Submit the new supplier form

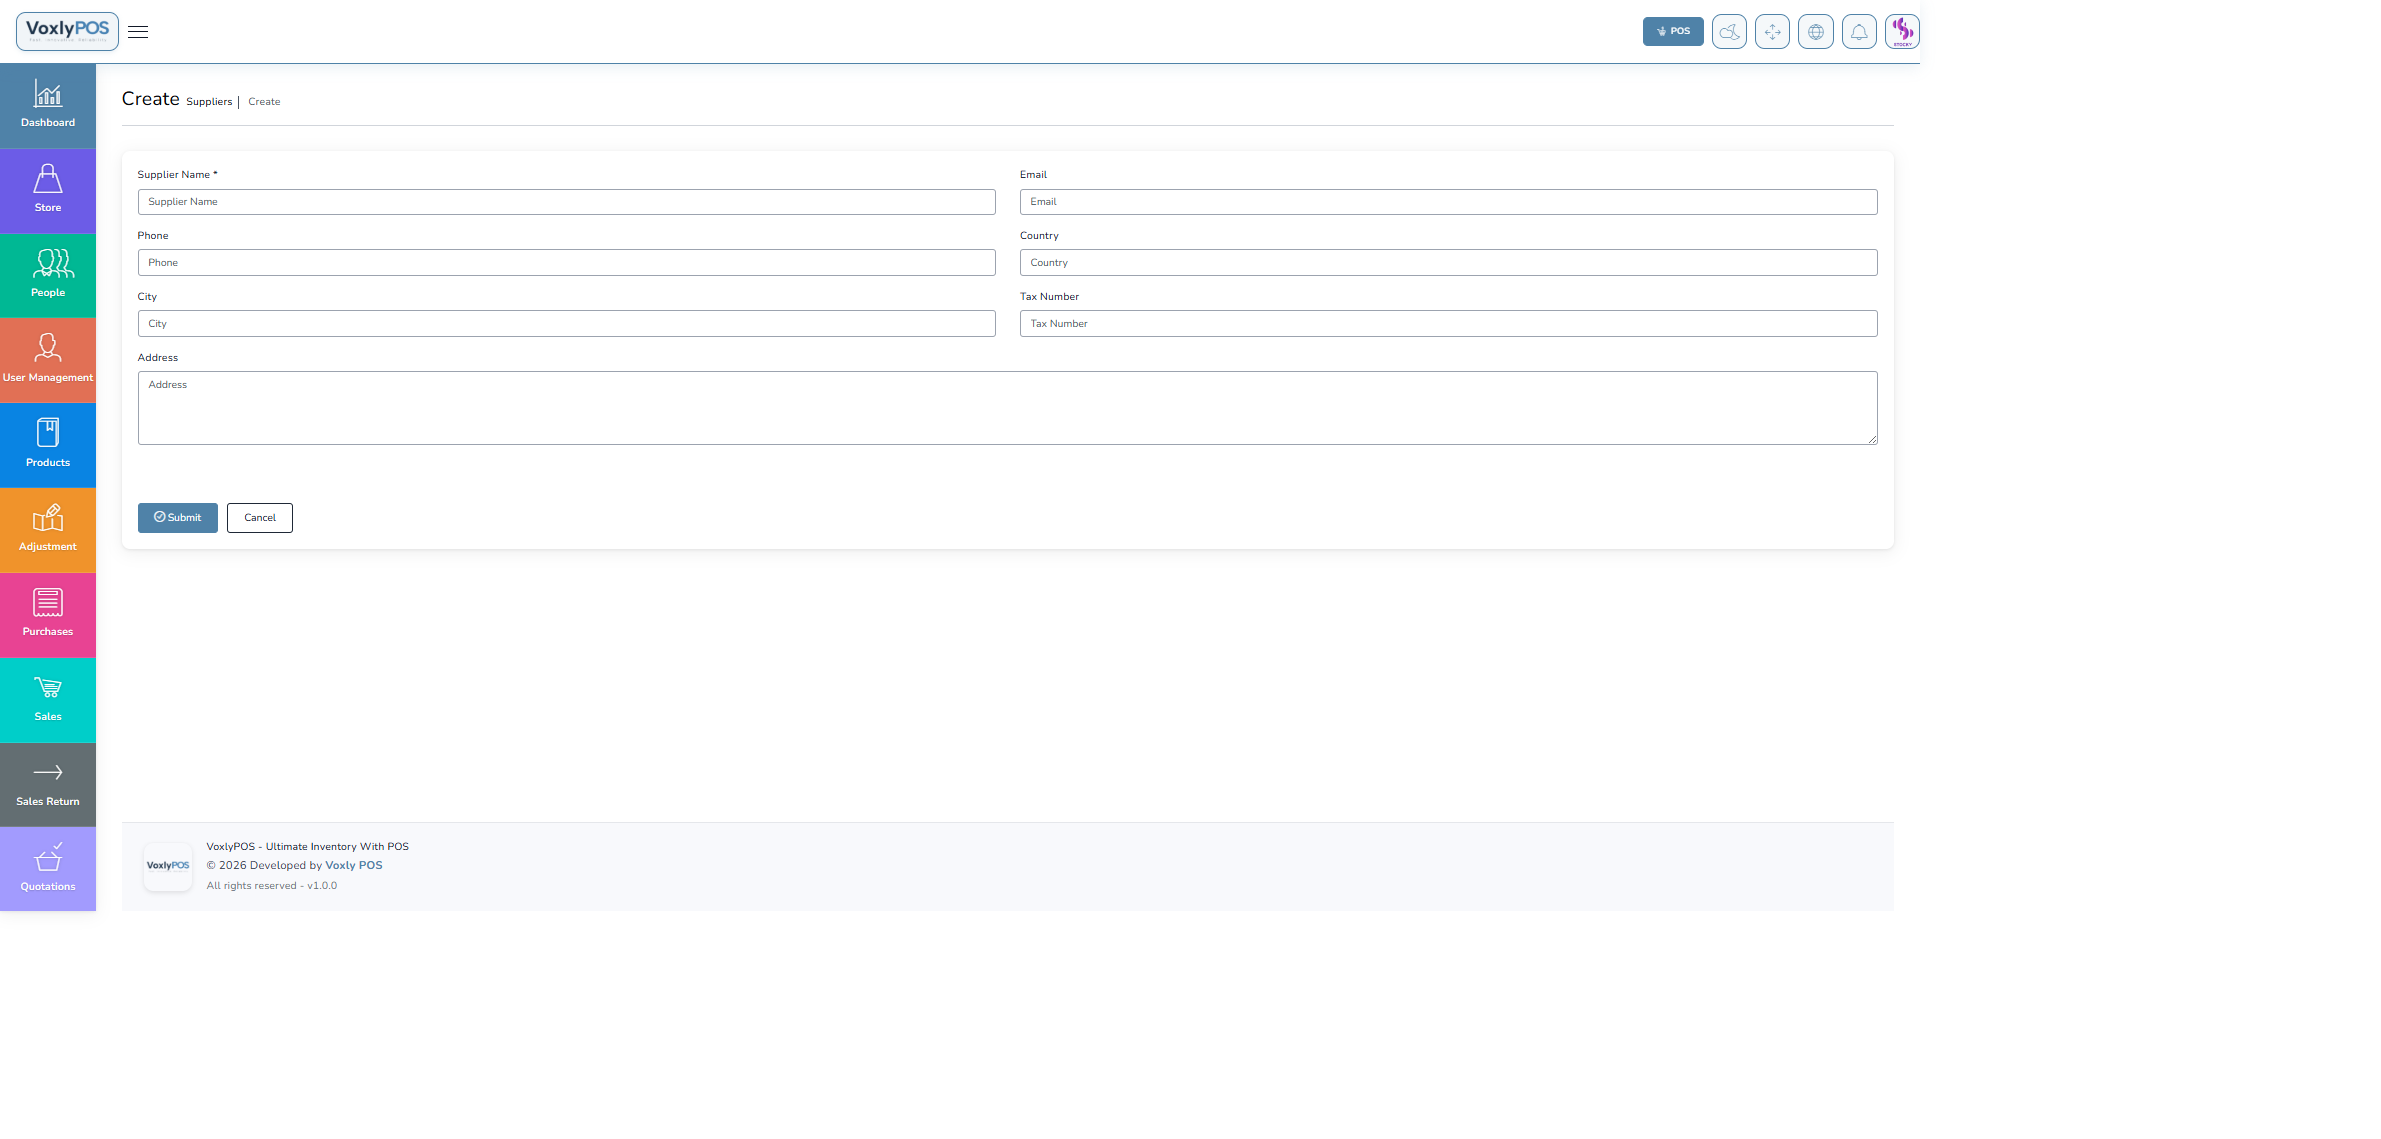(x=177, y=517)
